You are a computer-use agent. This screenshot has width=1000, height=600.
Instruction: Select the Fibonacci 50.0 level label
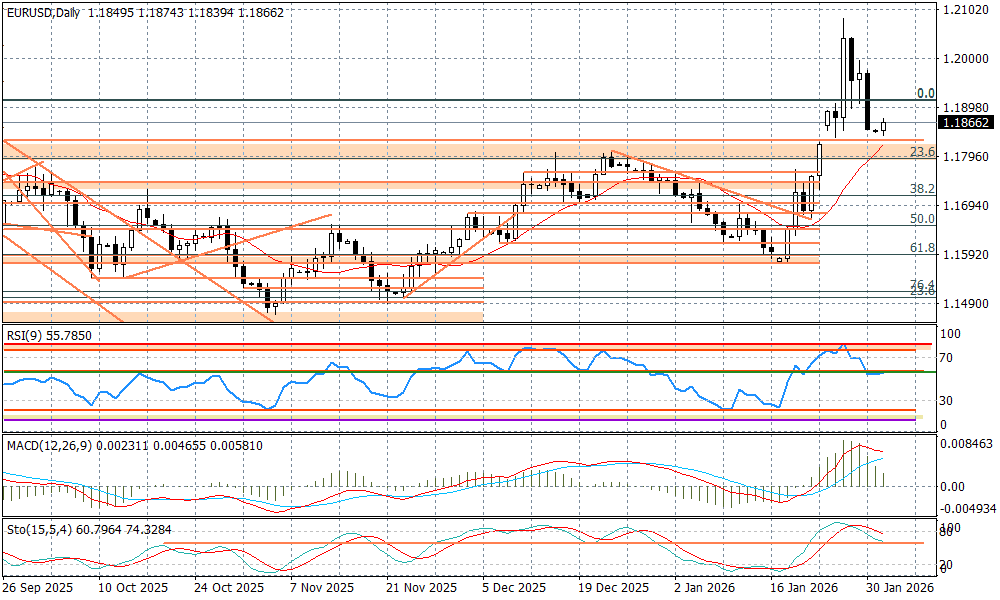point(921,219)
